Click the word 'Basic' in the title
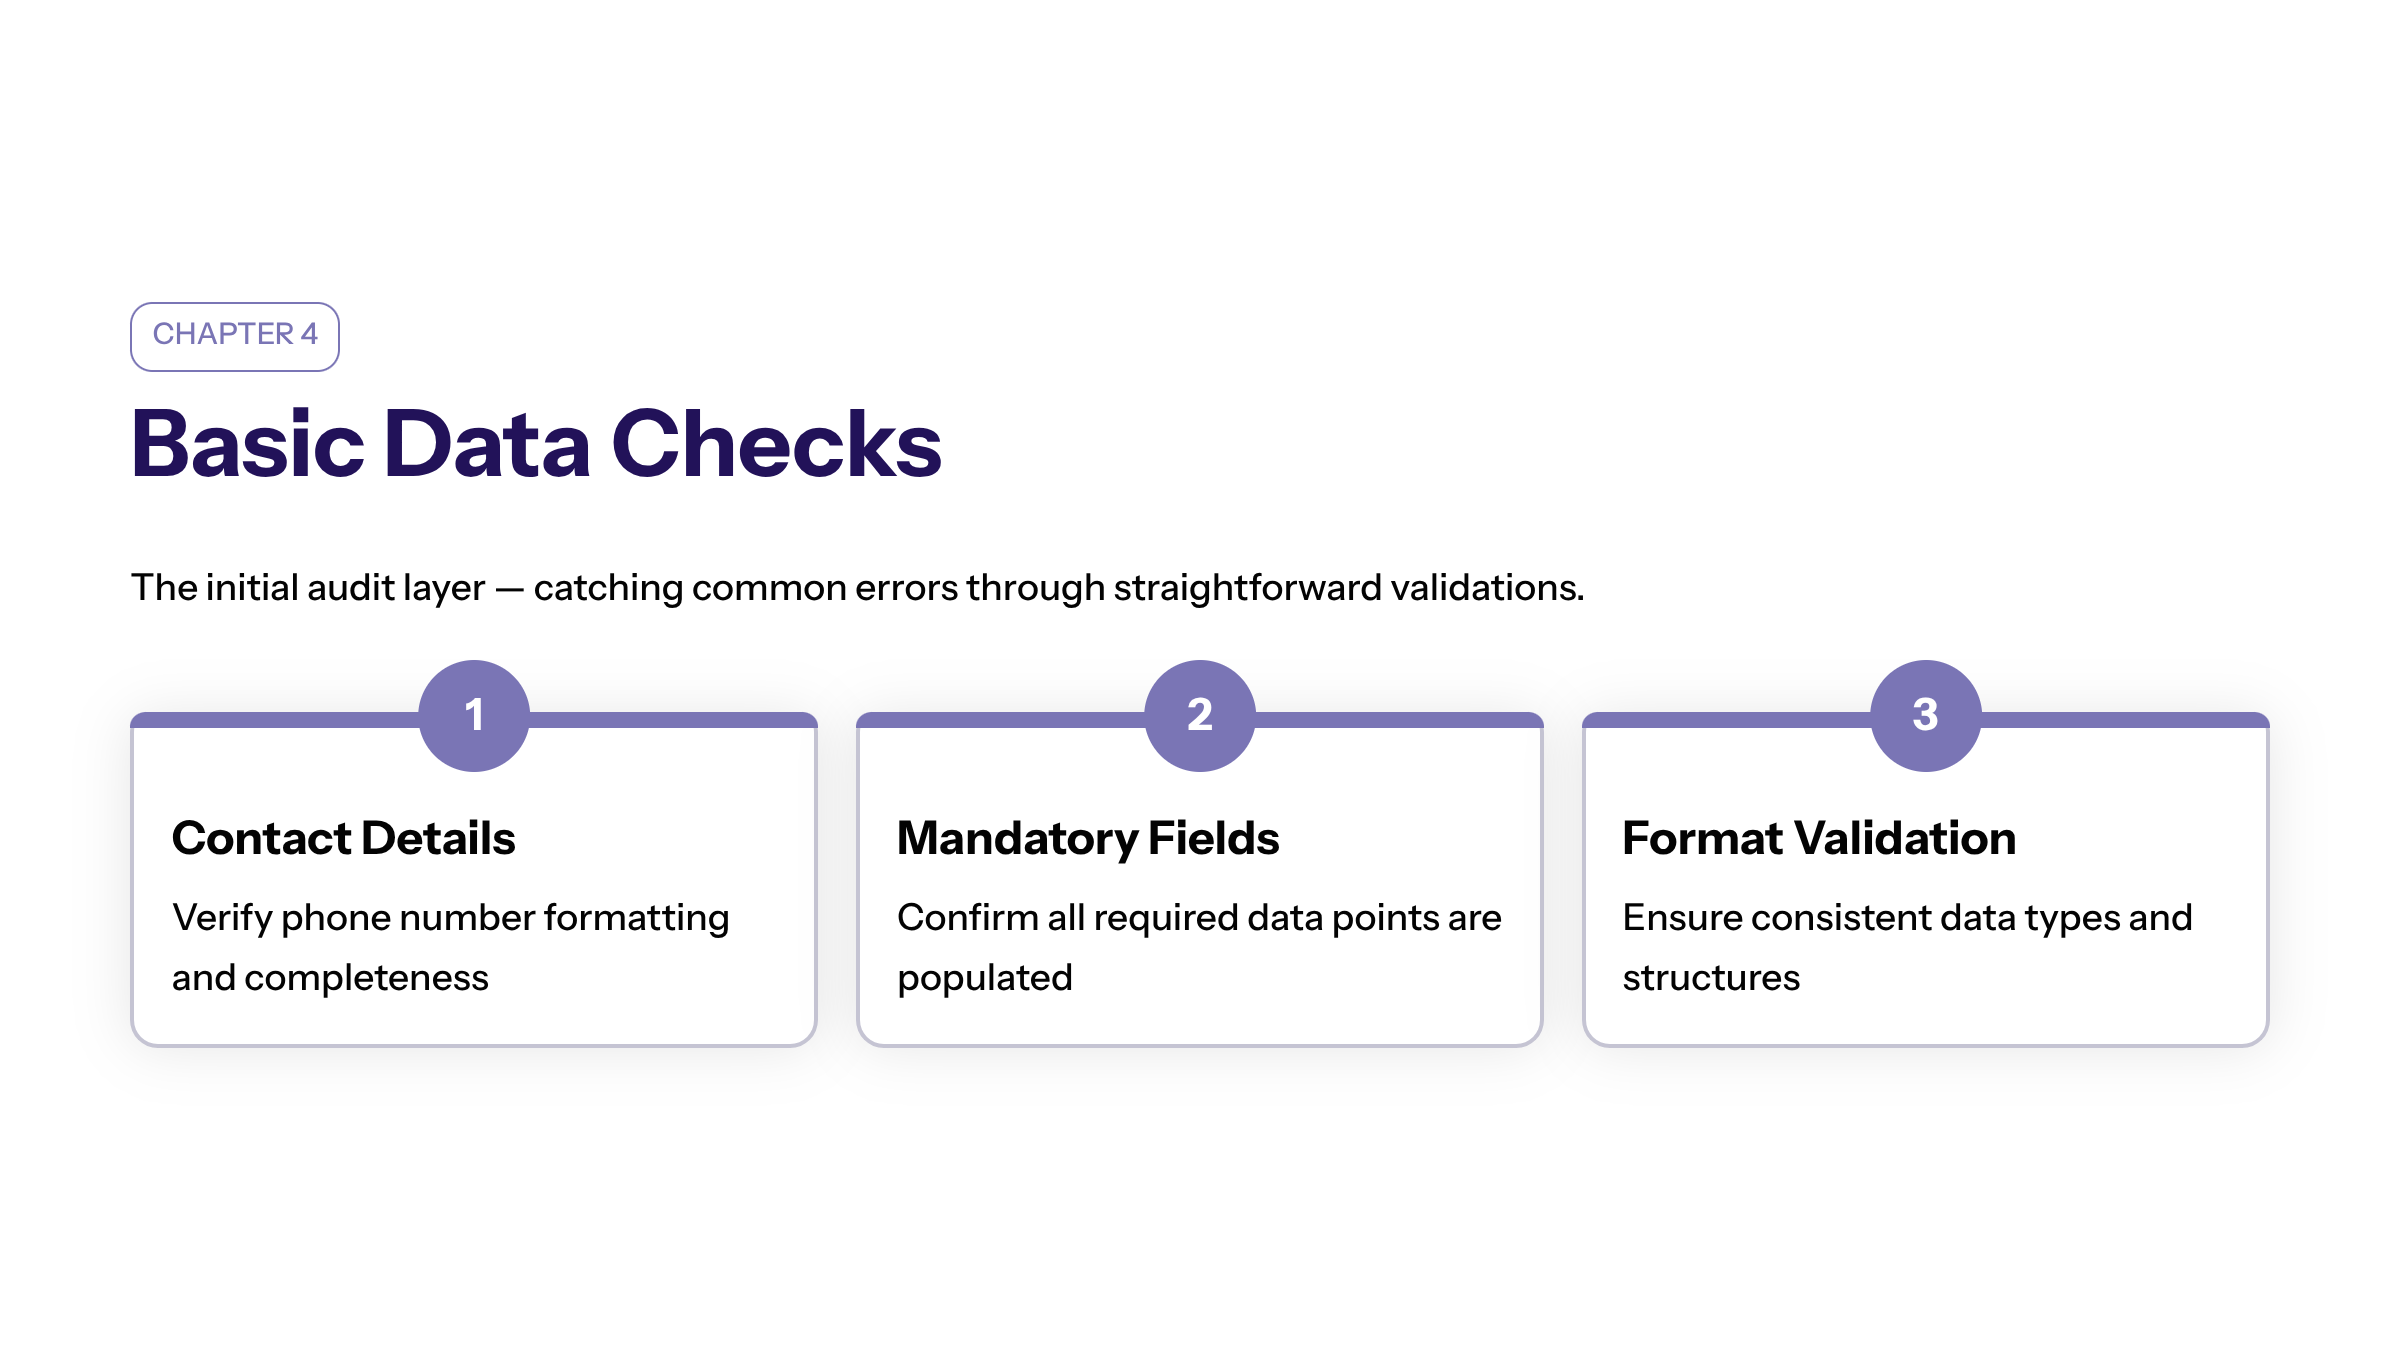The height and width of the screenshot is (1350, 2400). point(248,444)
